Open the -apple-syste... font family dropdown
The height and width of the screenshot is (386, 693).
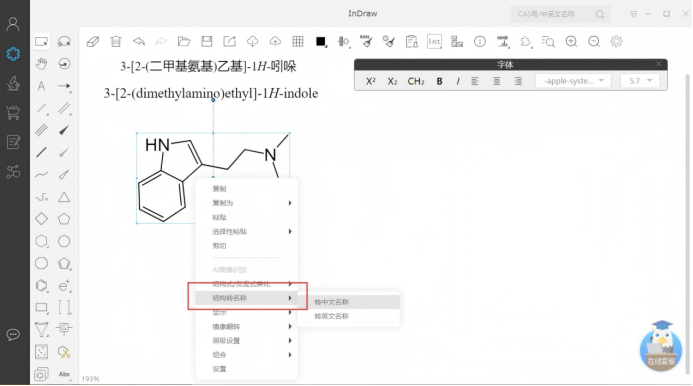coord(573,81)
